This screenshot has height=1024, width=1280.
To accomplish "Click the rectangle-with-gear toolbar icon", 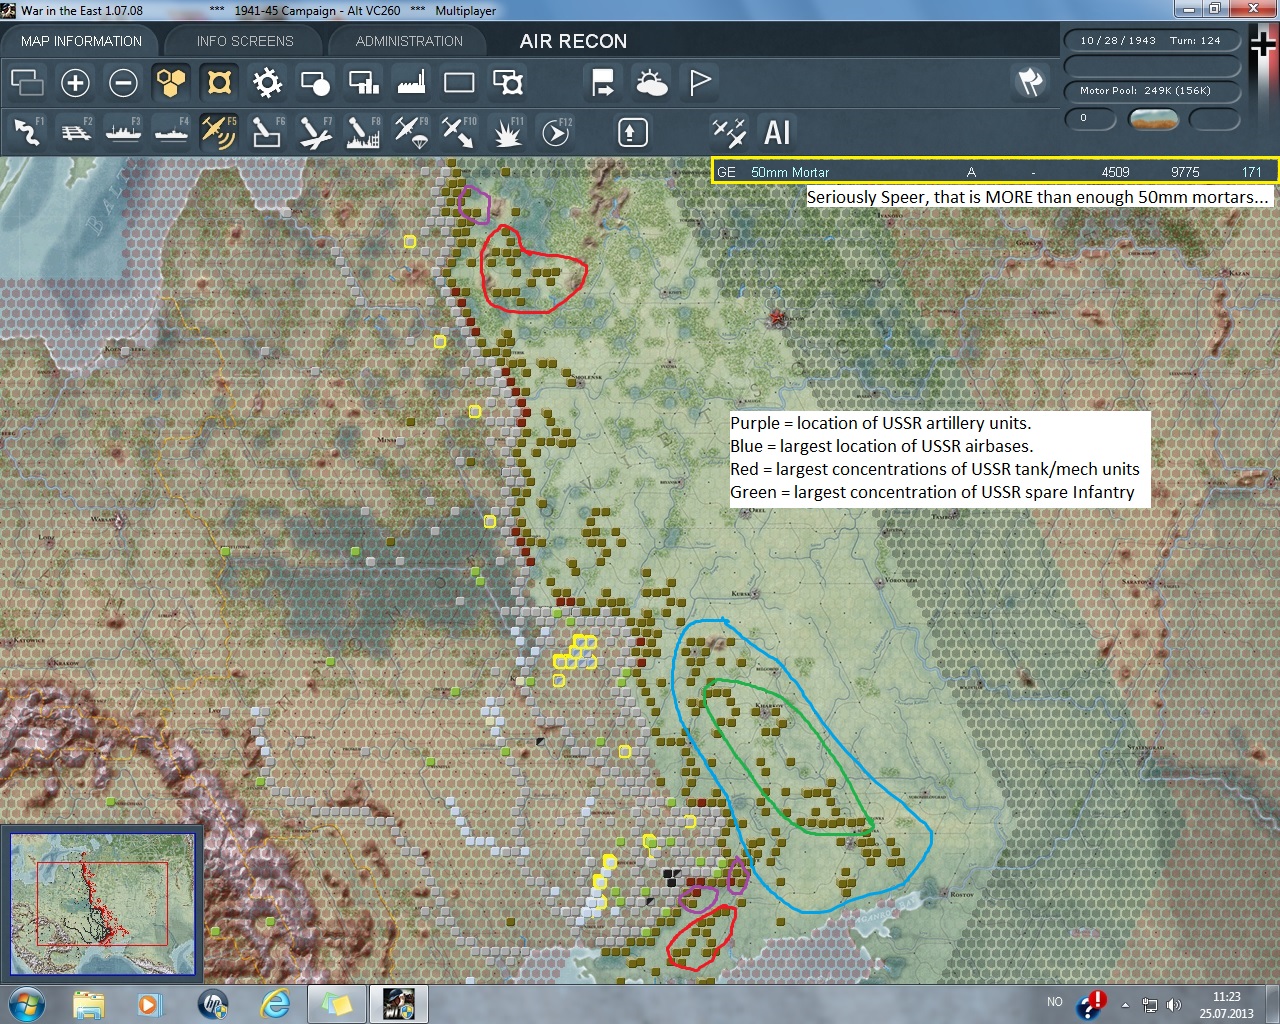I will [x=507, y=82].
